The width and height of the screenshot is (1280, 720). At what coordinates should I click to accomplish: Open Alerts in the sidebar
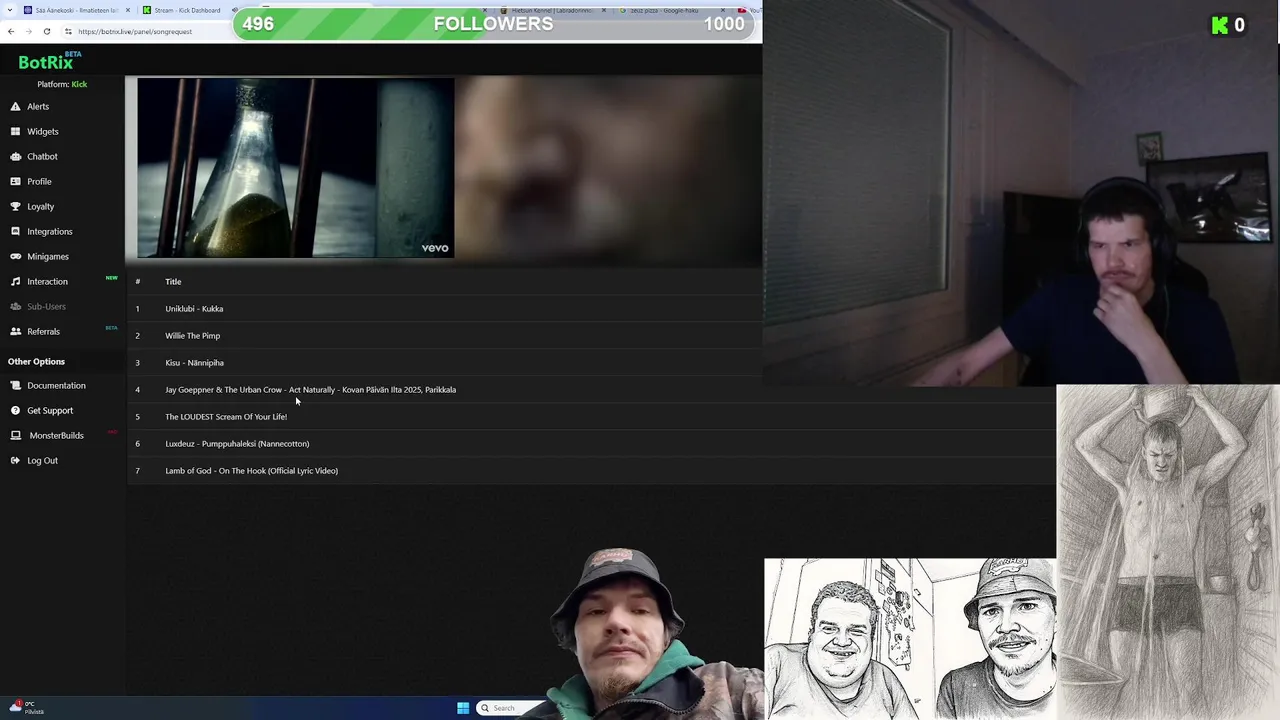[x=38, y=106]
